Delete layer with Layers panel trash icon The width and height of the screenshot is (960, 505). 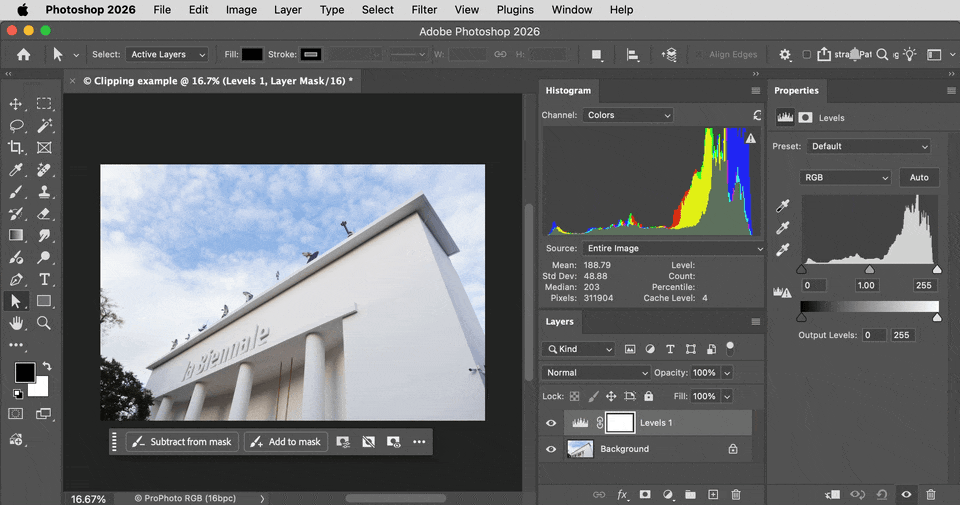point(736,495)
